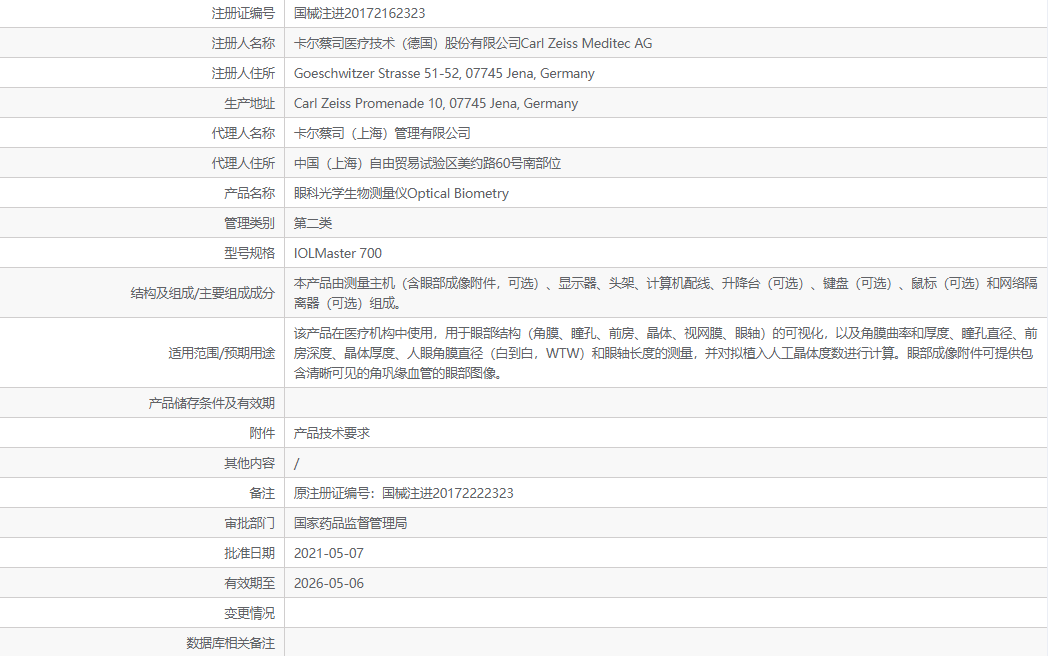Click the 数据库相关备注 row label
The height and width of the screenshot is (656, 1048).
pyautogui.click(x=230, y=643)
